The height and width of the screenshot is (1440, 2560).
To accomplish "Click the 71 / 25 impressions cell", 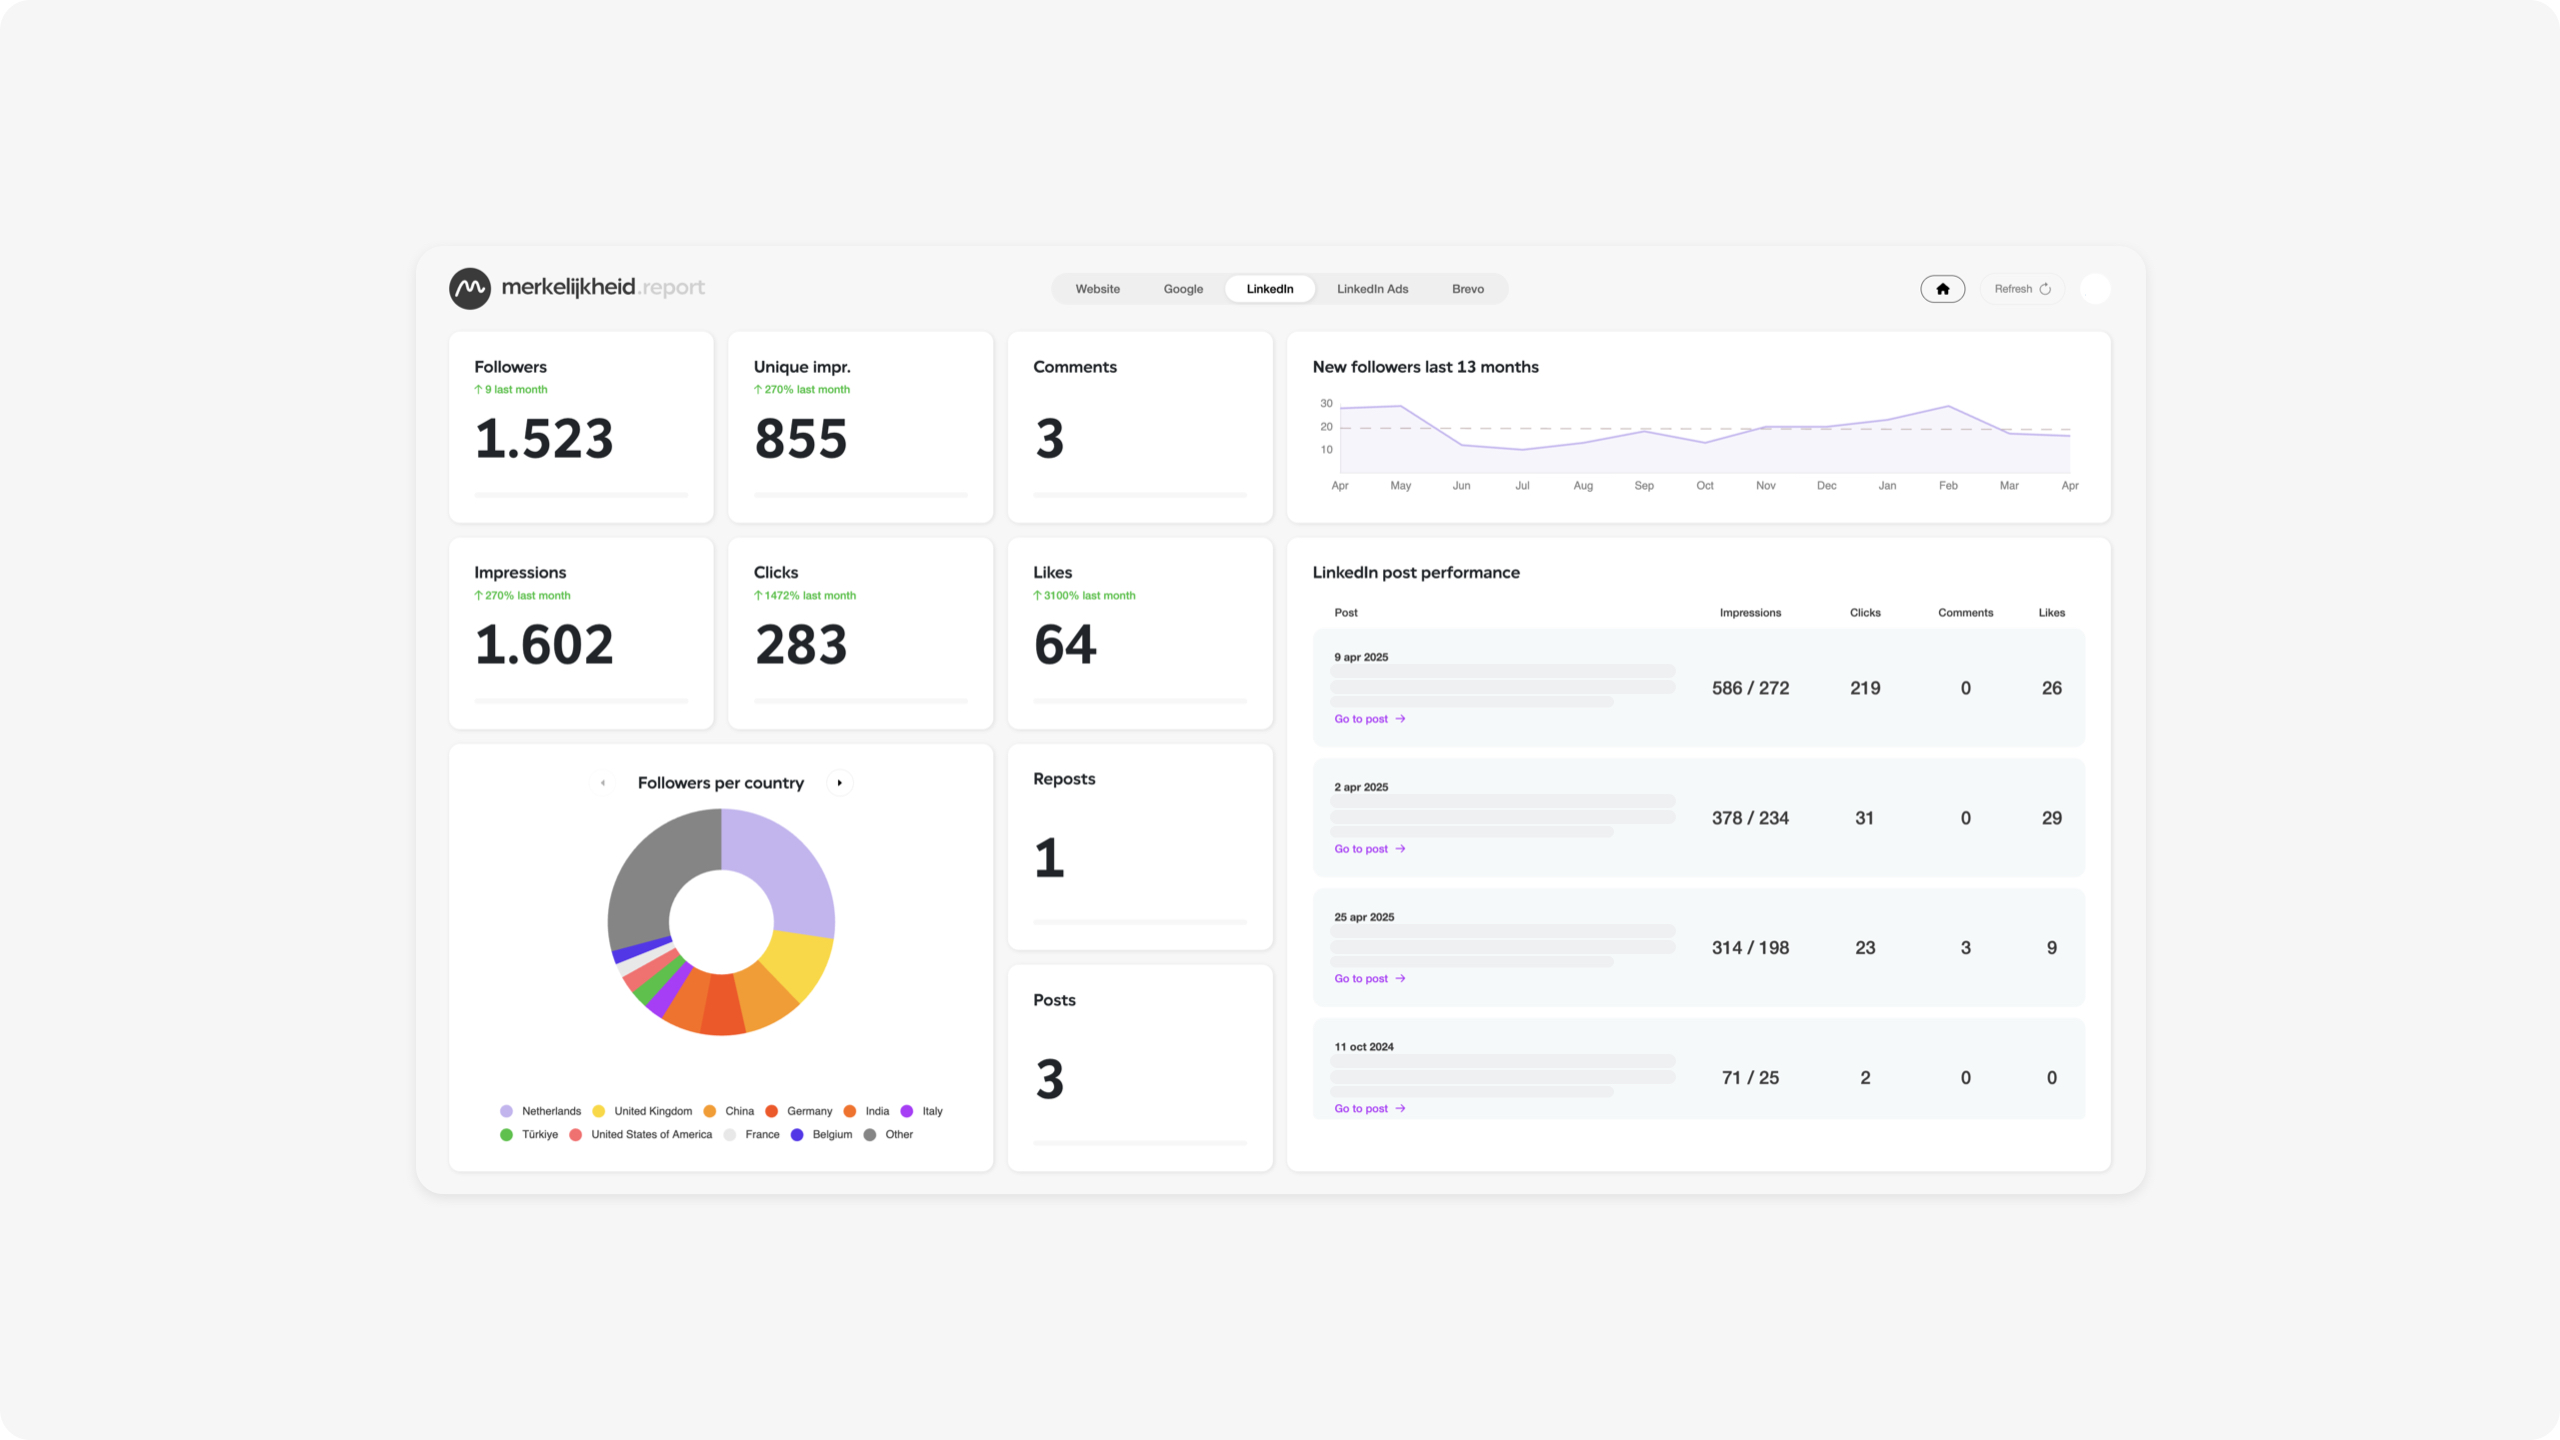I will point(1750,1078).
